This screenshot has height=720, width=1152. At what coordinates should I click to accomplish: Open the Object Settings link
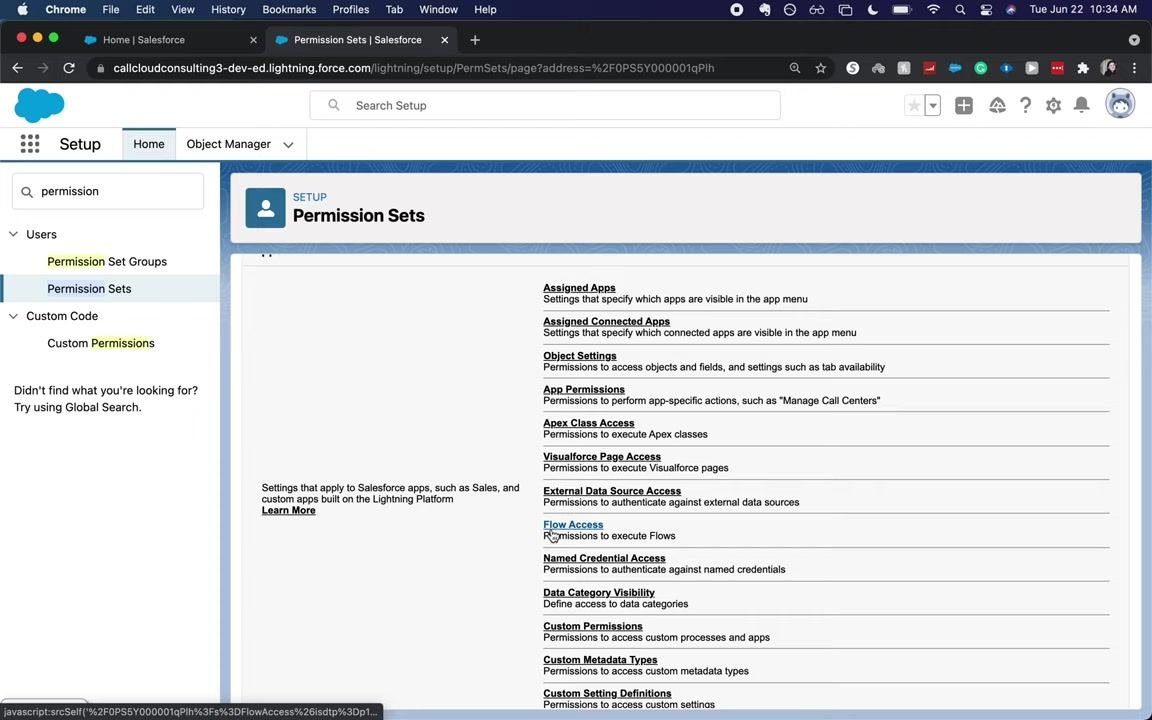[x=580, y=356]
